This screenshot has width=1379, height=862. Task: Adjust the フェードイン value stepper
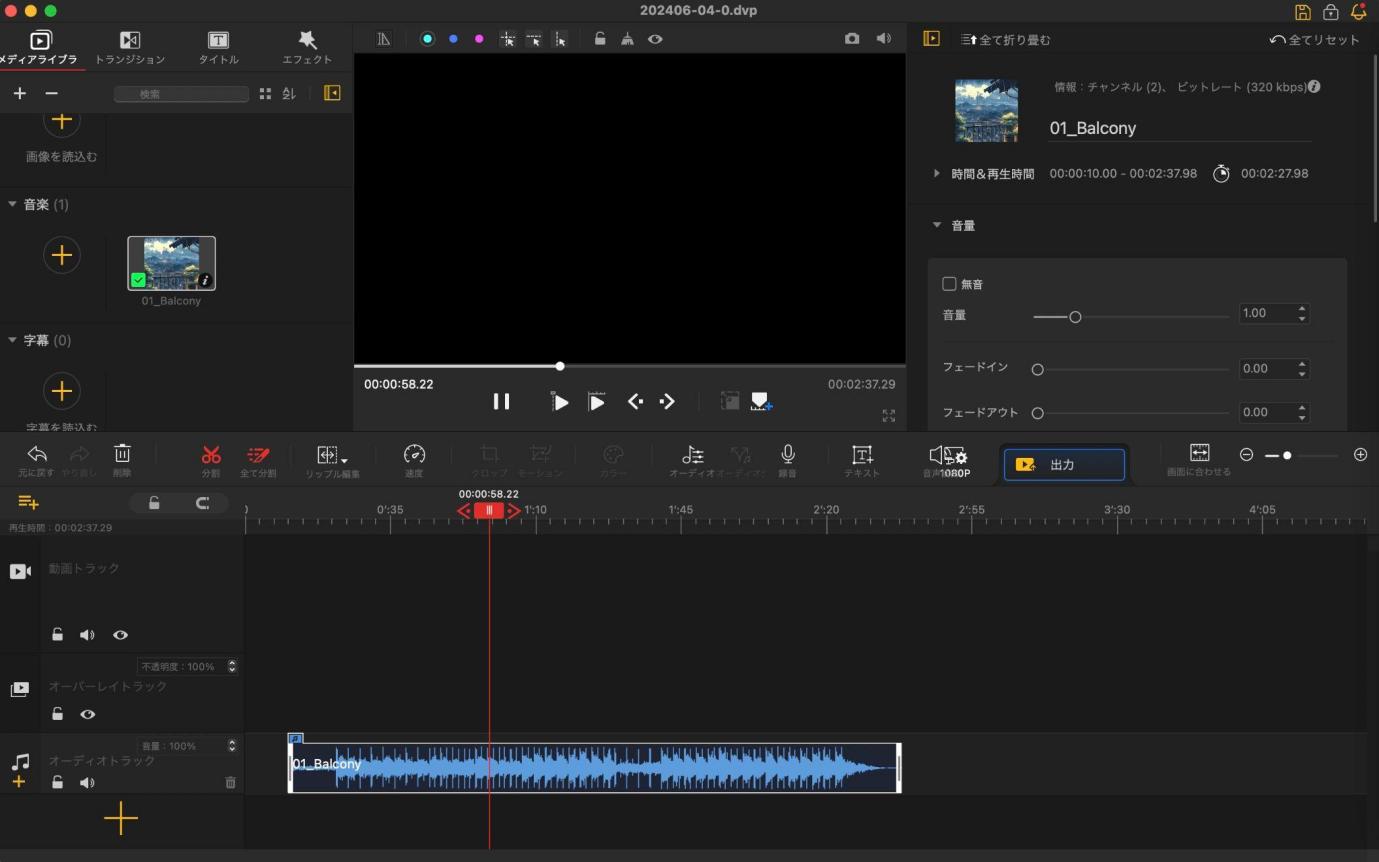click(x=1302, y=369)
